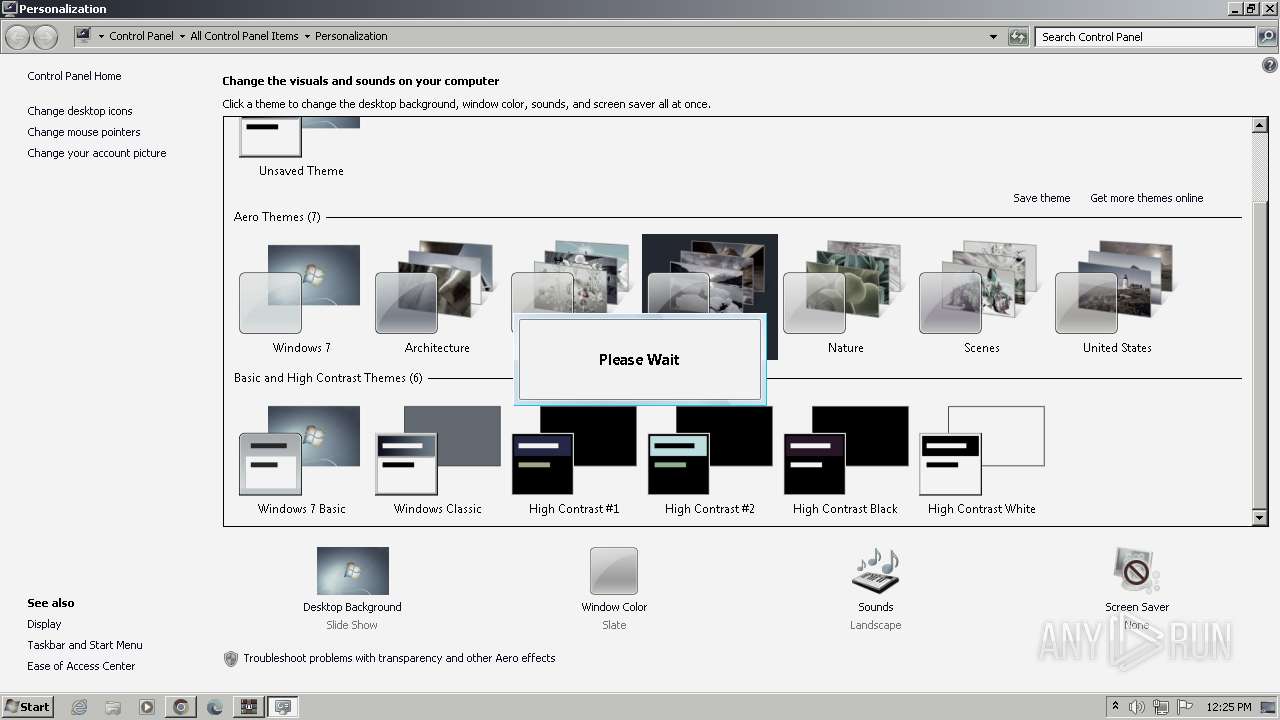Select the High Contrast #1 theme
The image size is (1280, 720).
573,459
